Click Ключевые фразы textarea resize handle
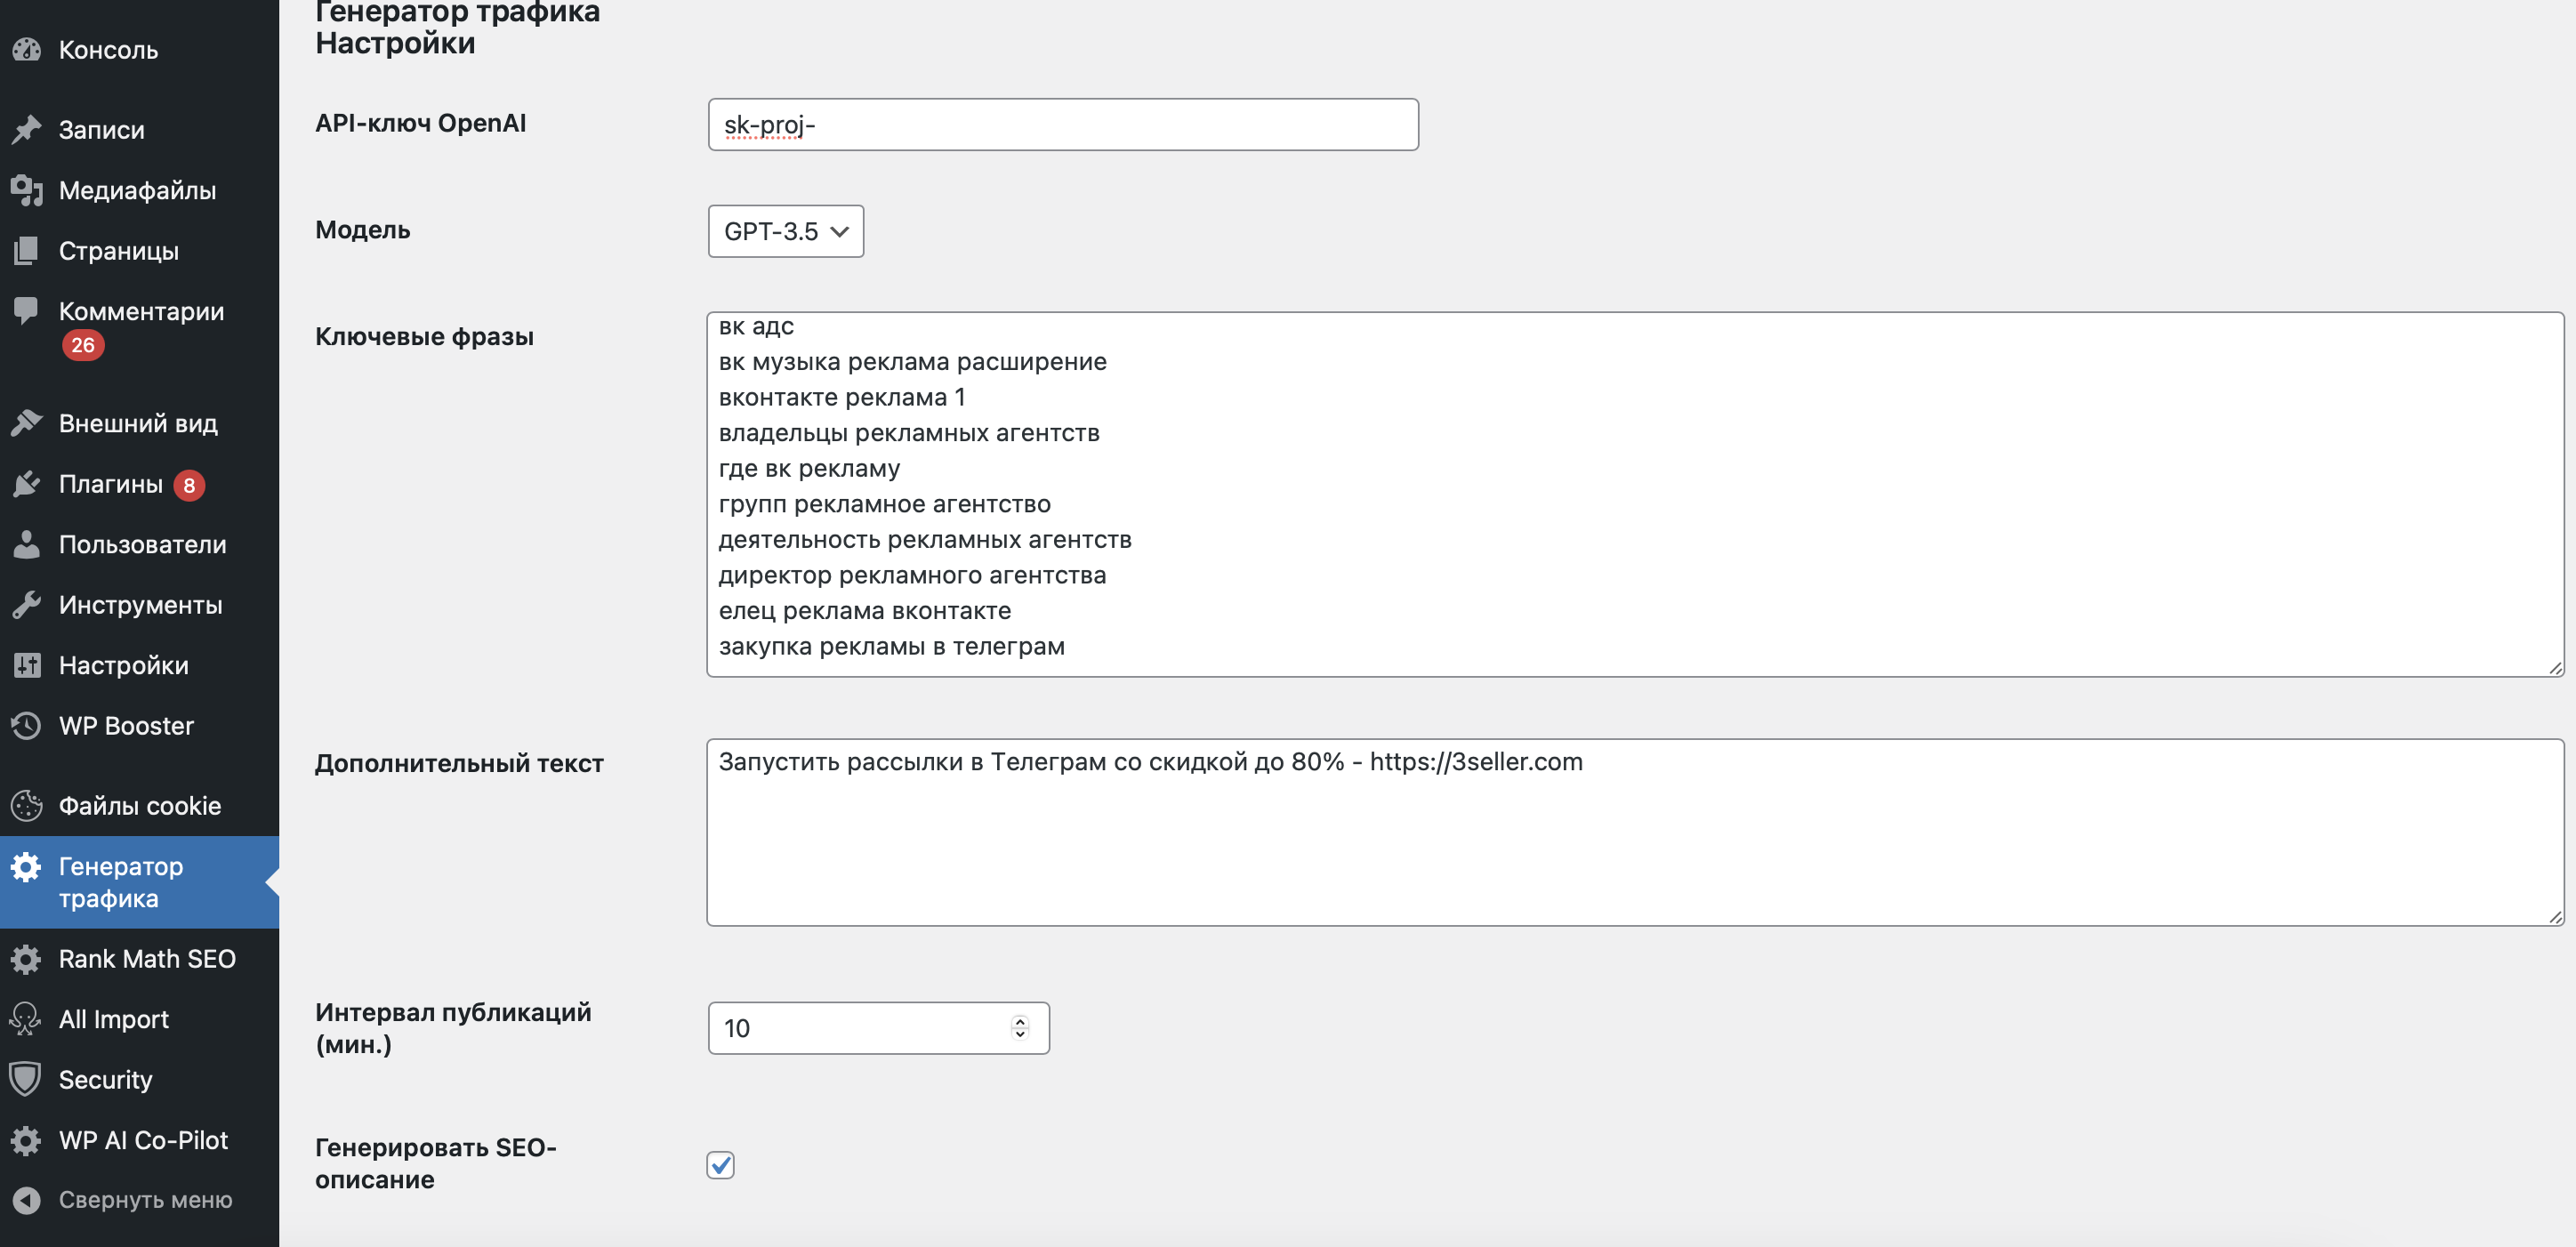Viewport: 2576px width, 1247px height. click(x=2555, y=668)
